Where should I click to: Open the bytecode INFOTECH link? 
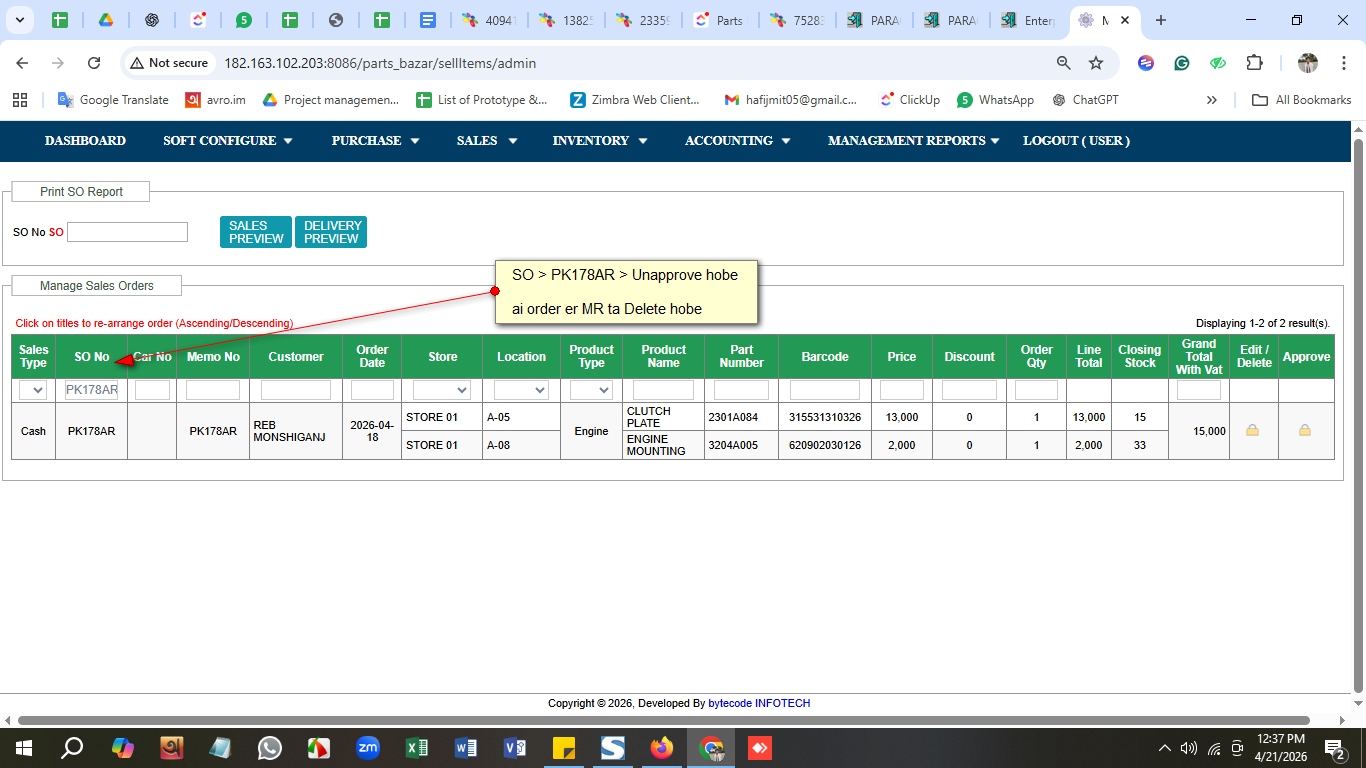[759, 703]
